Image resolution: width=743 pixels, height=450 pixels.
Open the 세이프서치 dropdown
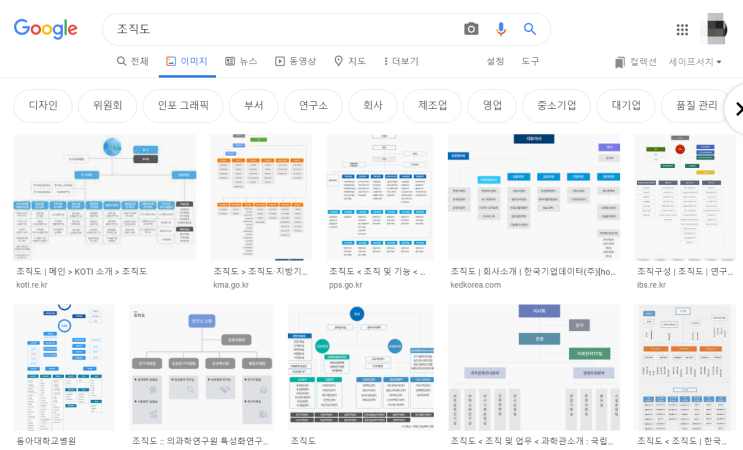click(x=695, y=62)
